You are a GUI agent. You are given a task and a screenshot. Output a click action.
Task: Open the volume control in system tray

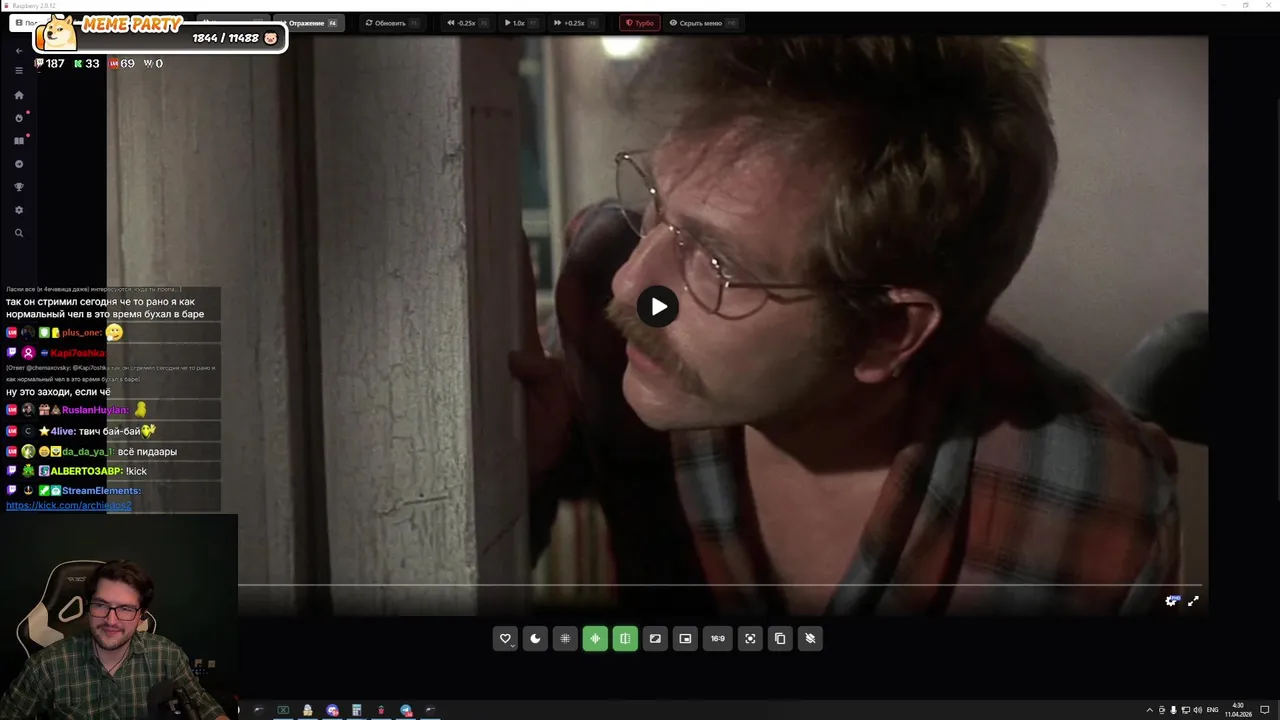tap(1197, 710)
